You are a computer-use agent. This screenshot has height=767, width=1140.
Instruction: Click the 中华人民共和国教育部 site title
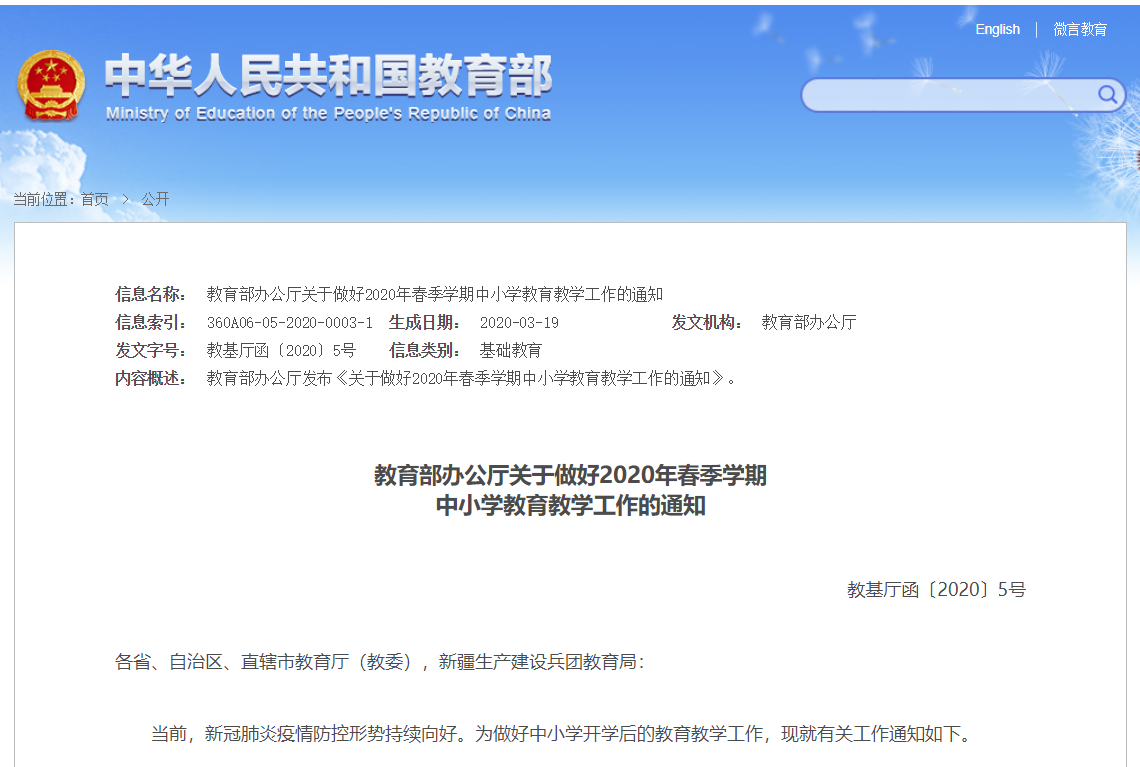[x=328, y=75]
